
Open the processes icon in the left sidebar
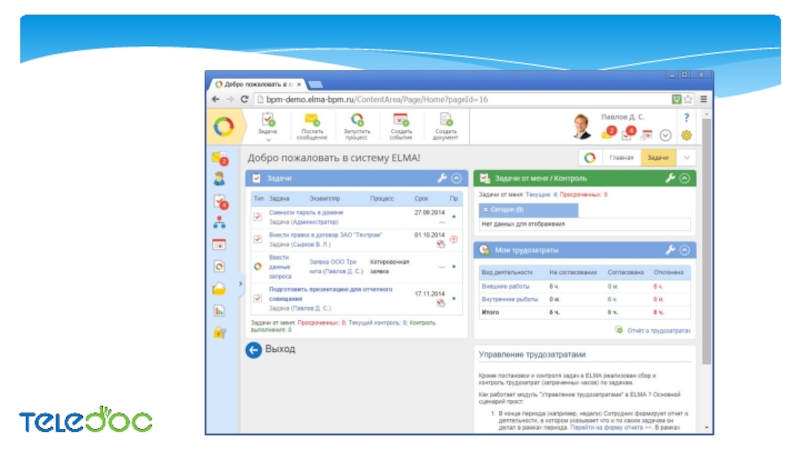click(x=219, y=266)
